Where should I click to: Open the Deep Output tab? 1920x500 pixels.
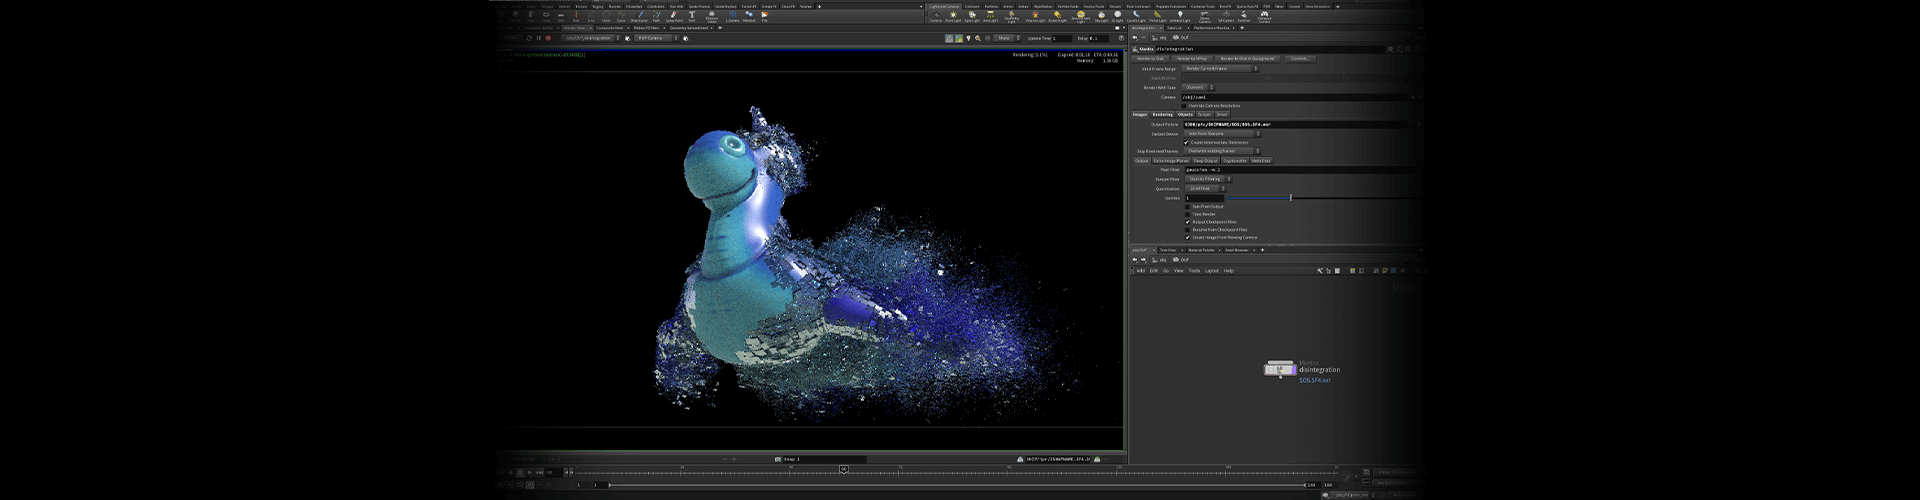click(x=1205, y=161)
